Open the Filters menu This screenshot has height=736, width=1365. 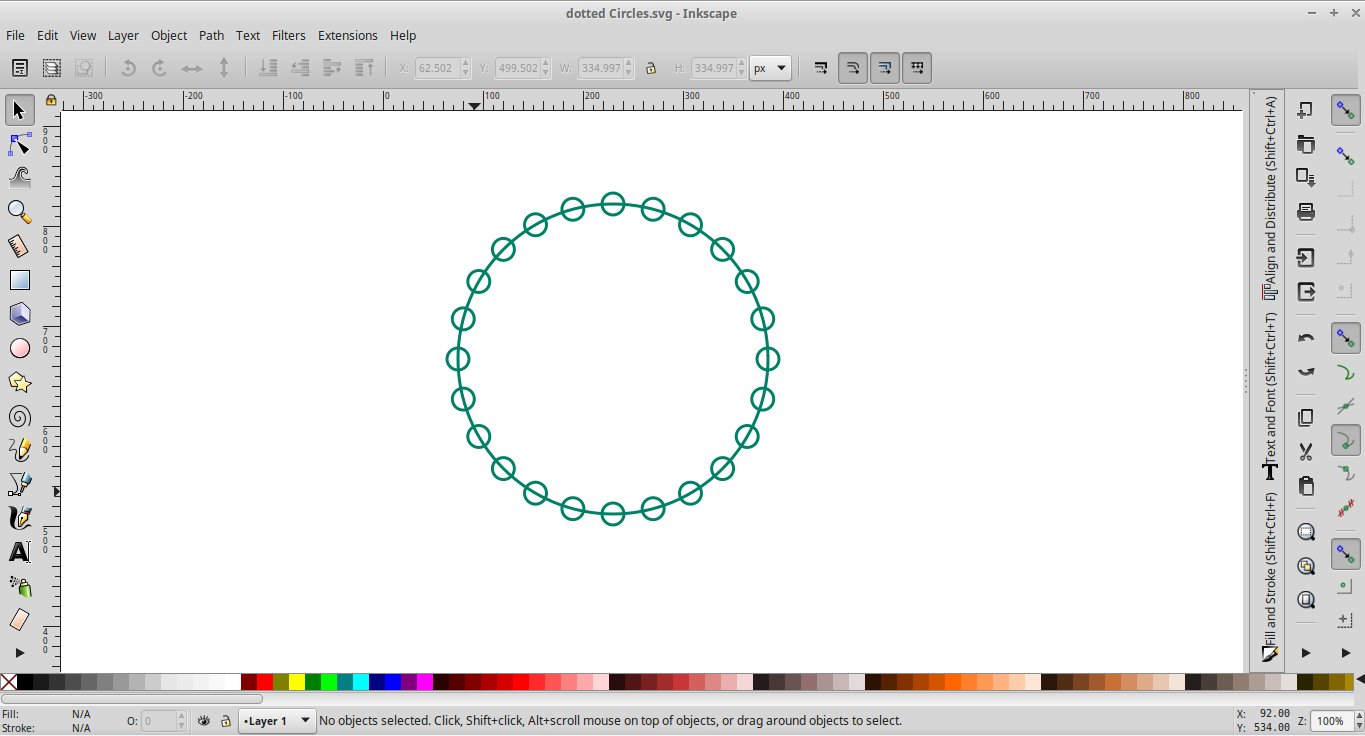(288, 35)
